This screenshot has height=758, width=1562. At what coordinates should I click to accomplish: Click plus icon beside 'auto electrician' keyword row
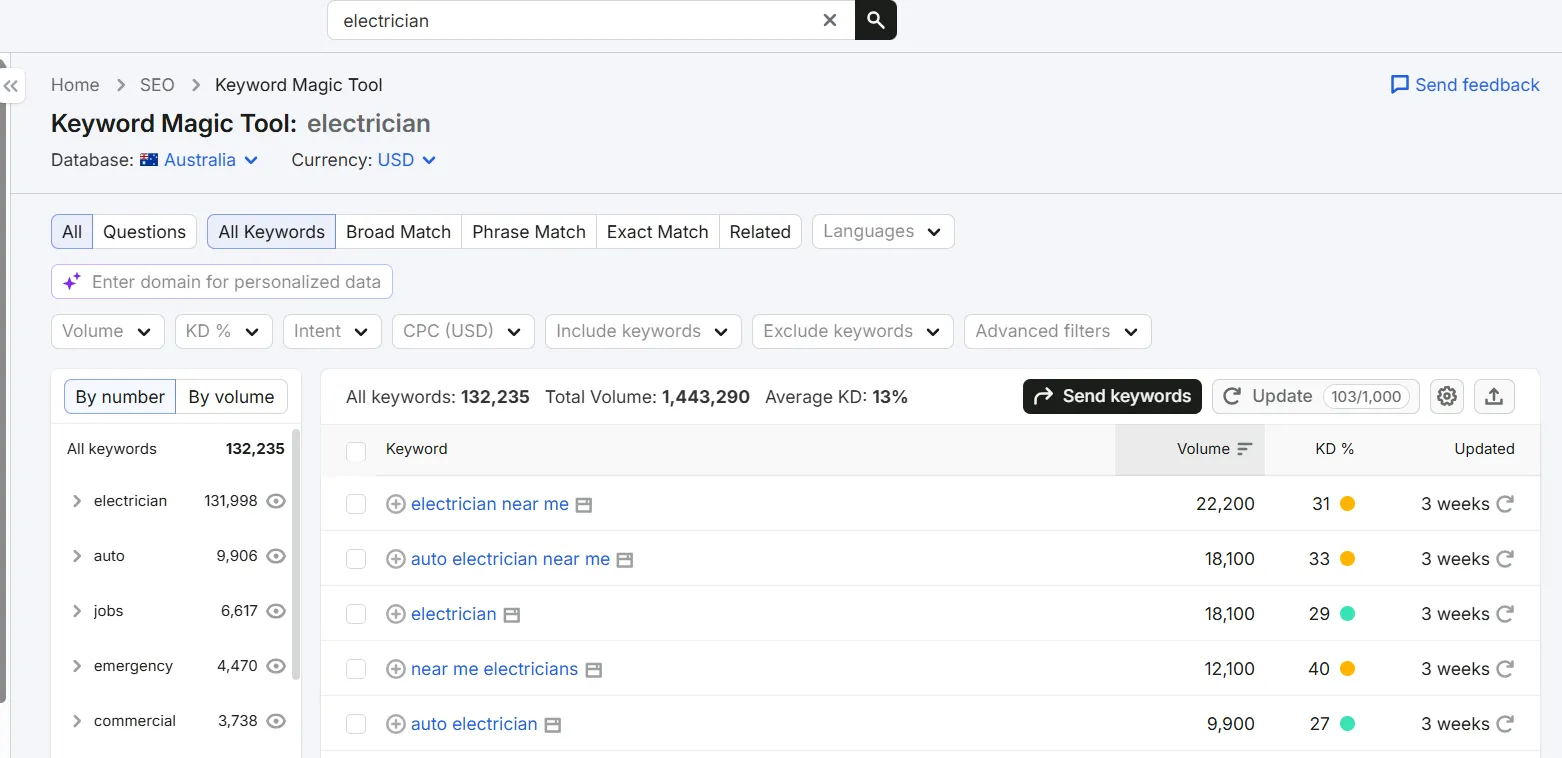pos(396,724)
